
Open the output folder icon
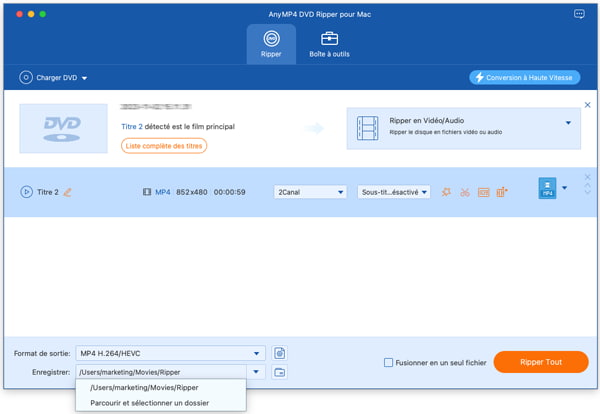(280, 372)
